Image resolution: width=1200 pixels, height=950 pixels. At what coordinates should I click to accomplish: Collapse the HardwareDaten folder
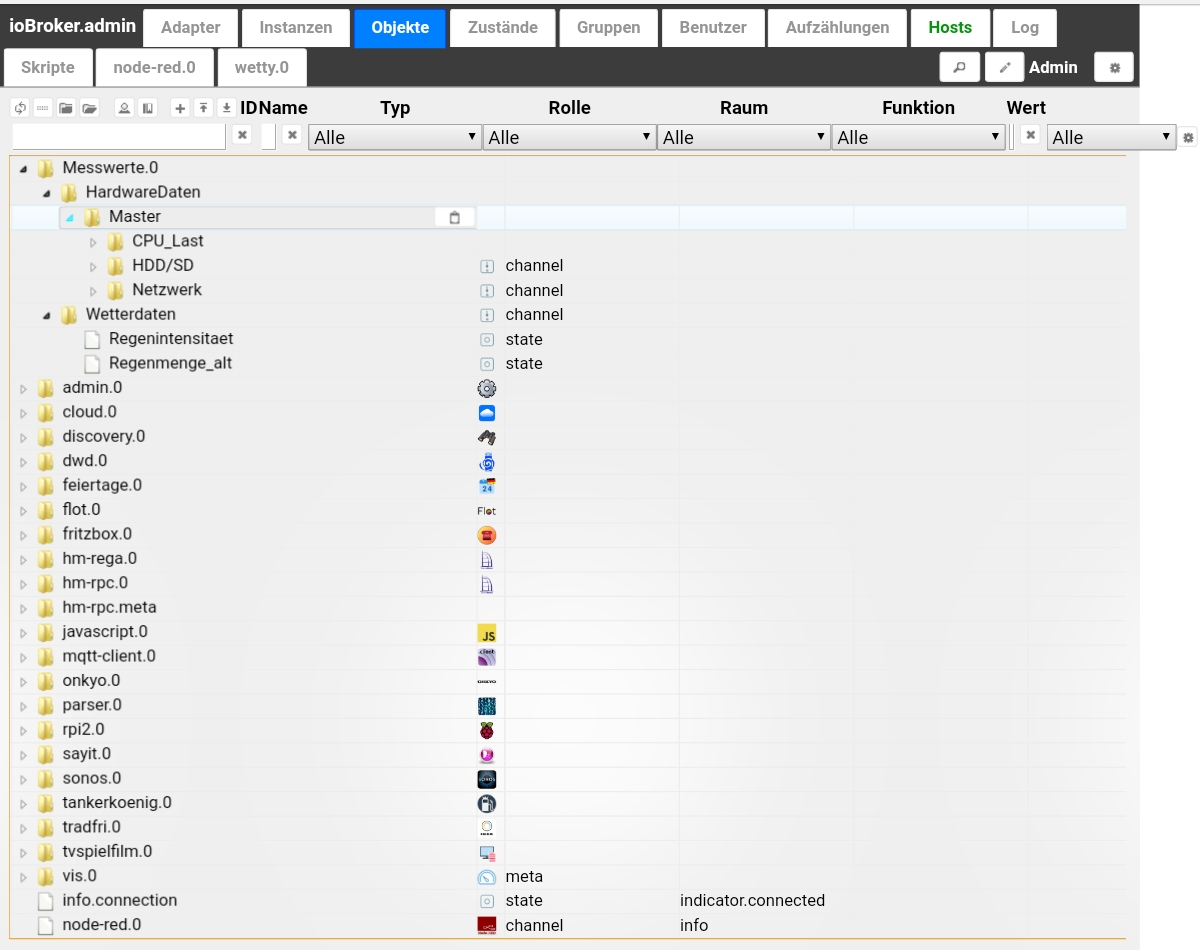tap(47, 192)
